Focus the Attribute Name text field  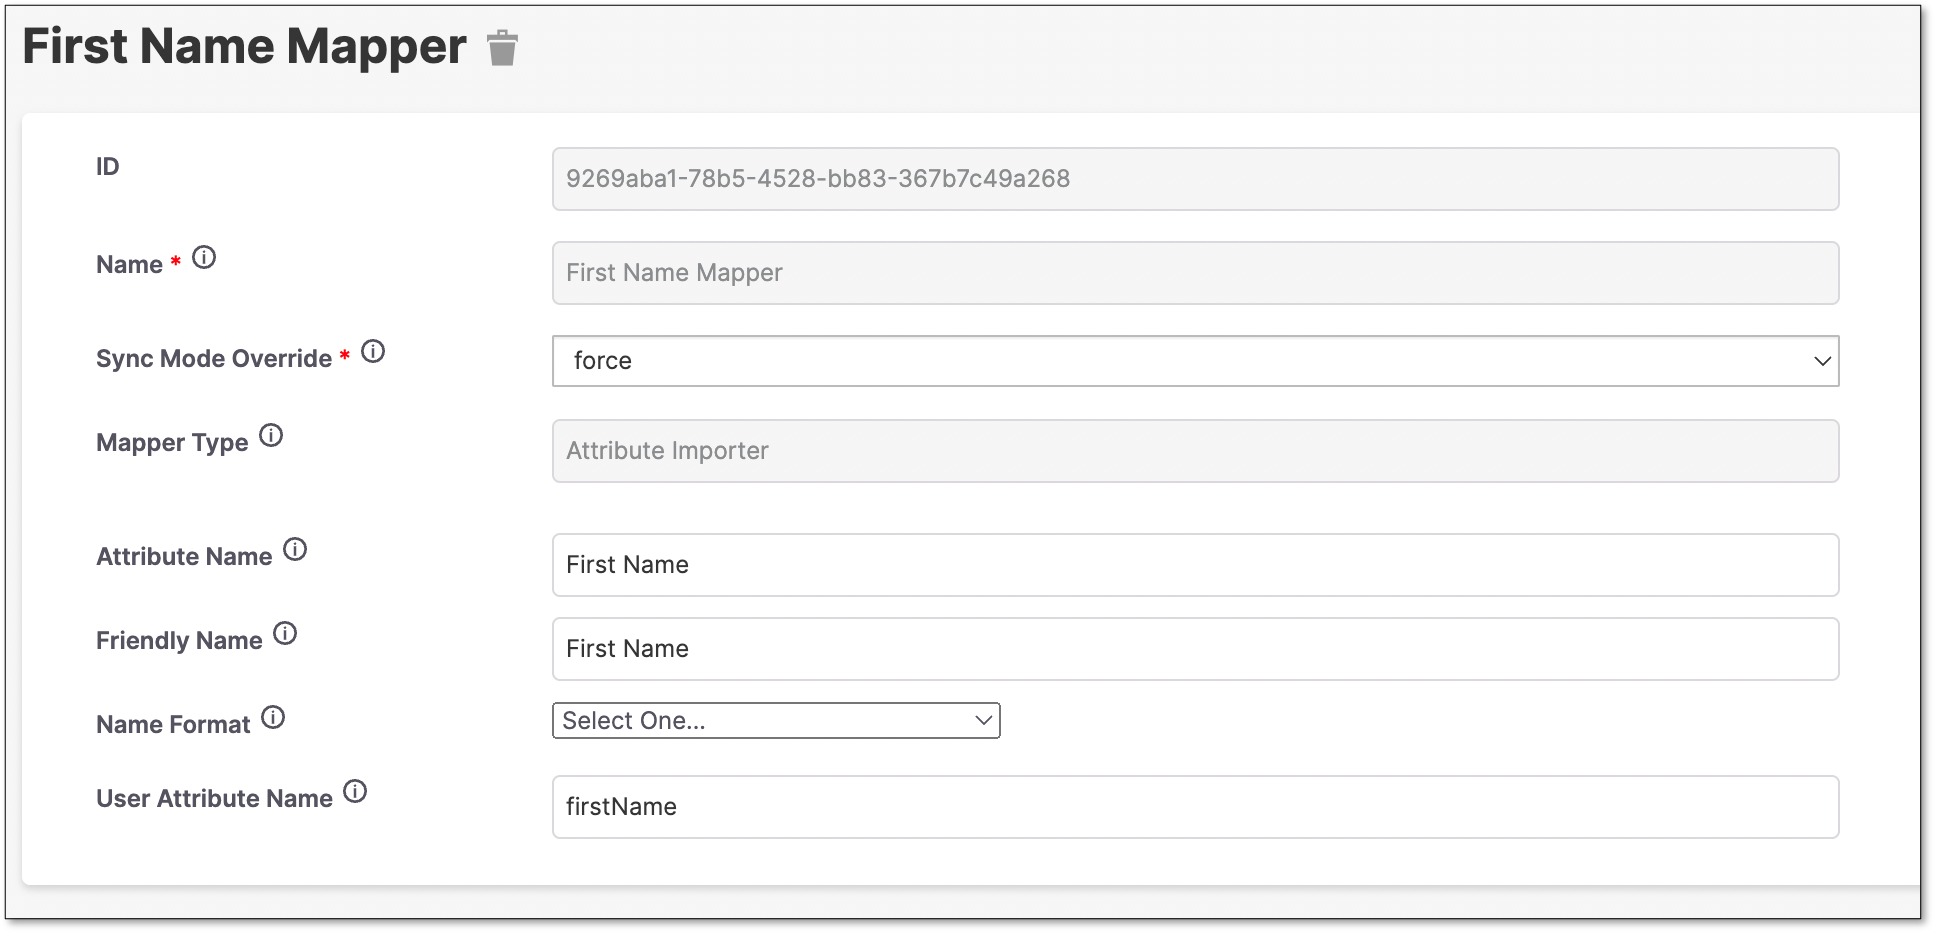coord(1195,565)
